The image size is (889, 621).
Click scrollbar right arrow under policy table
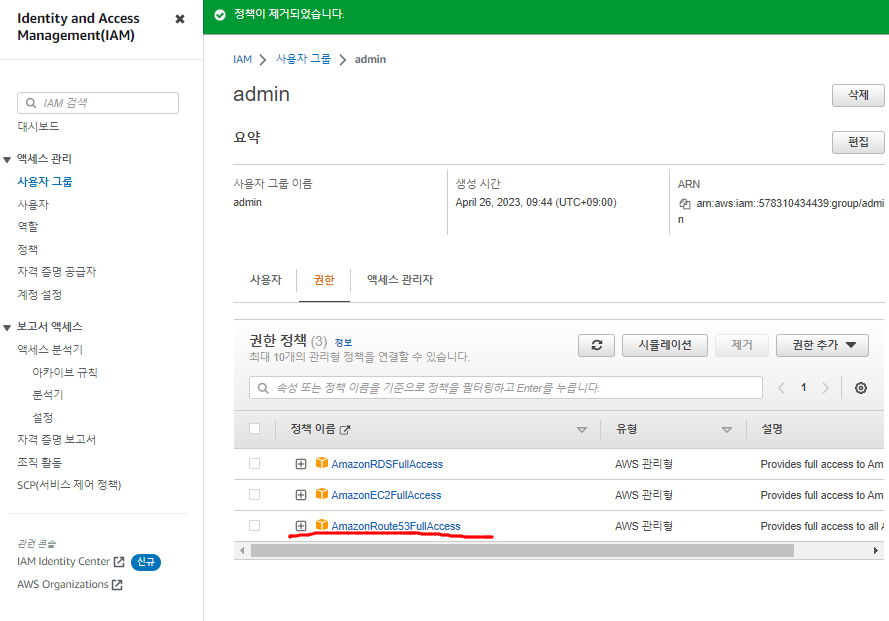(875, 551)
